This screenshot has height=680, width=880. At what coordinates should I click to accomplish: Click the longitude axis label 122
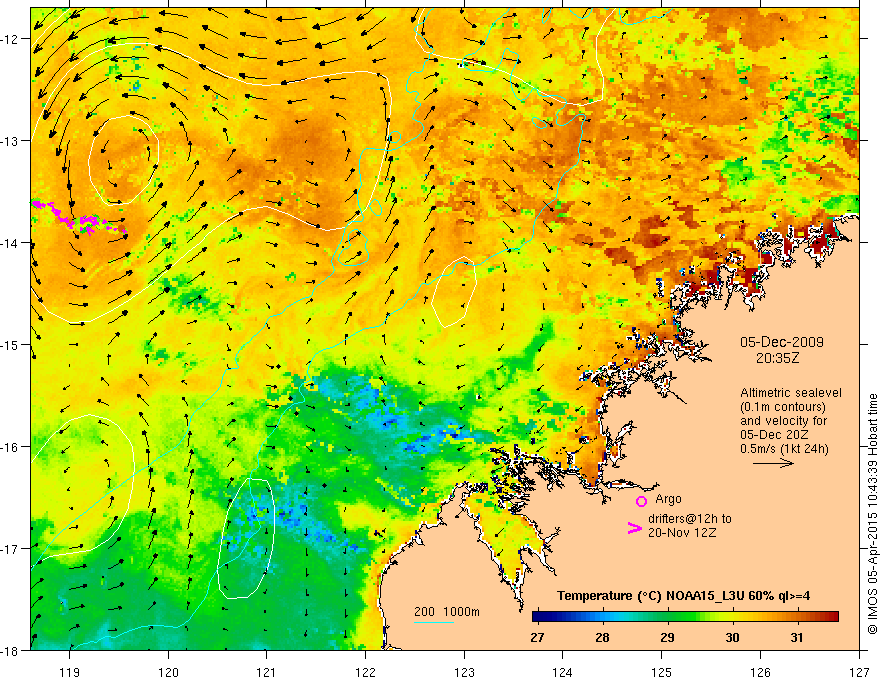click(365, 672)
